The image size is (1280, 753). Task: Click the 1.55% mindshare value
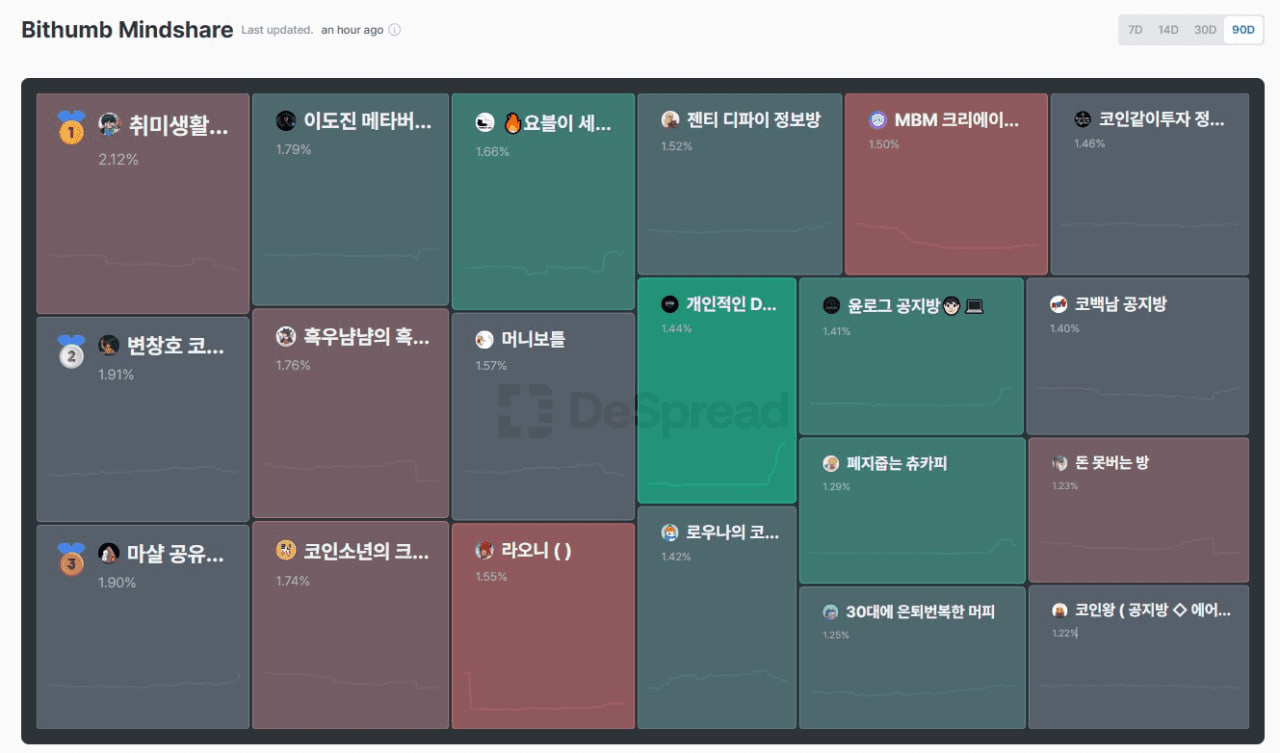[492, 577]
